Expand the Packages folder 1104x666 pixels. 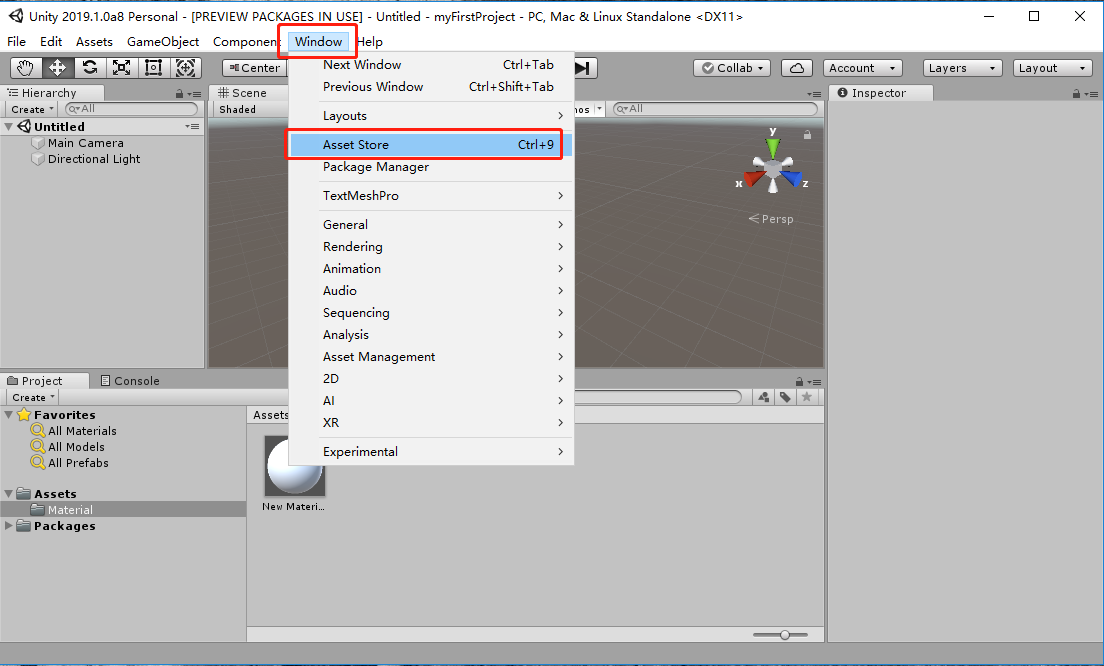(8, 525)
